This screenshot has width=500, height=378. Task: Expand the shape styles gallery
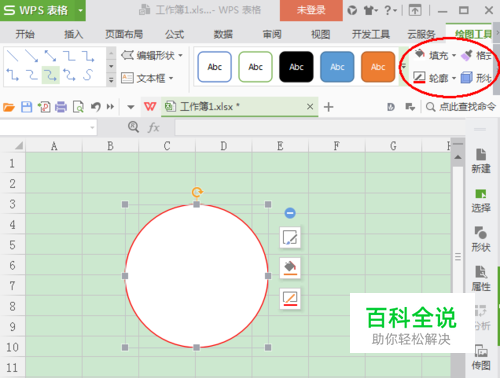pos(404,66)
